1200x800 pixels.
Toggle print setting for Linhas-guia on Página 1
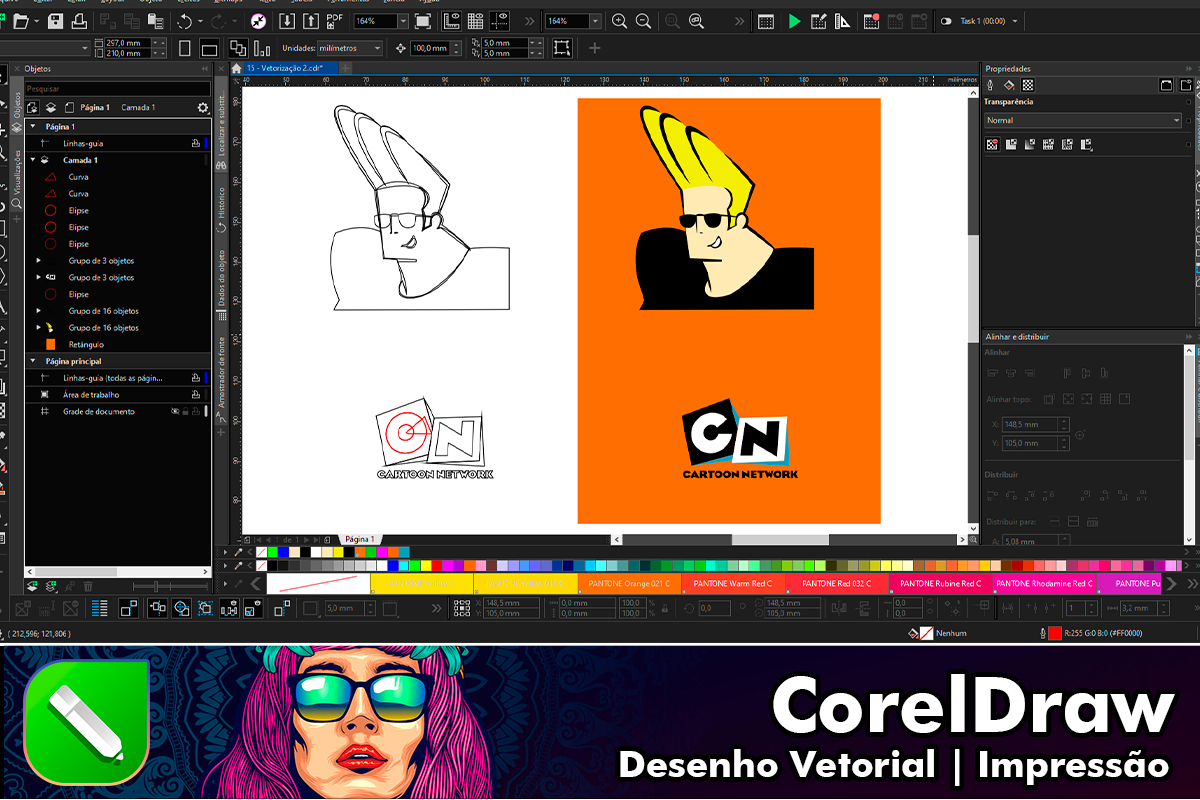coord(196,144)
